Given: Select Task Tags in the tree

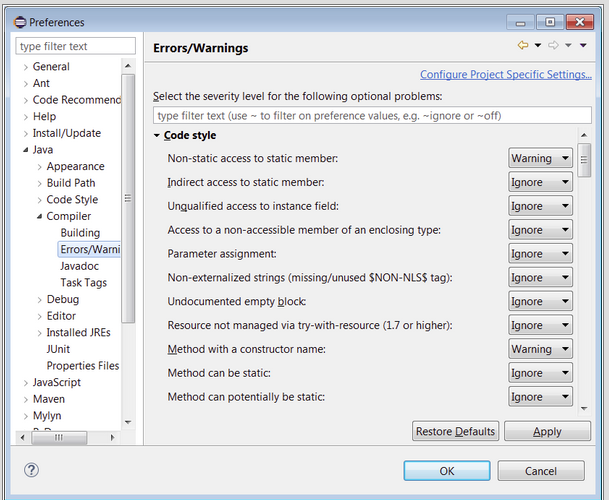Looking at the screenshot, I should click(83, 283).
